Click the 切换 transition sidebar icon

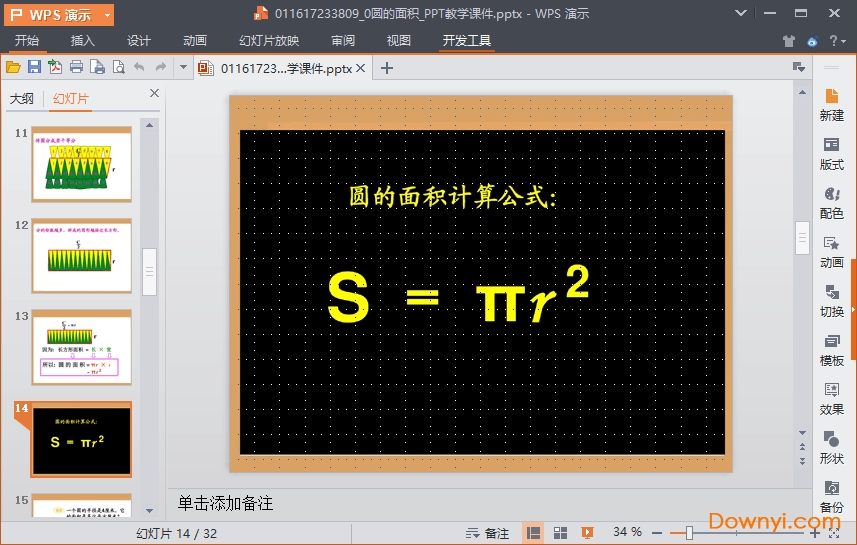[x=831, y=301]
